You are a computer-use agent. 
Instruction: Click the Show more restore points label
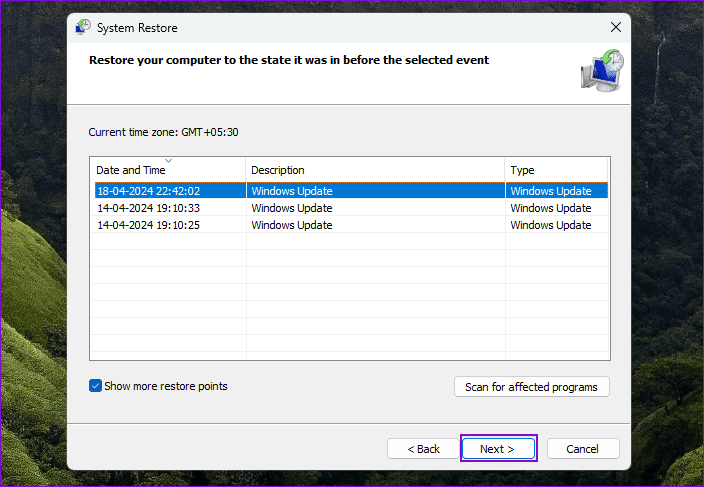pyautogui.click(x=166, y=386)
